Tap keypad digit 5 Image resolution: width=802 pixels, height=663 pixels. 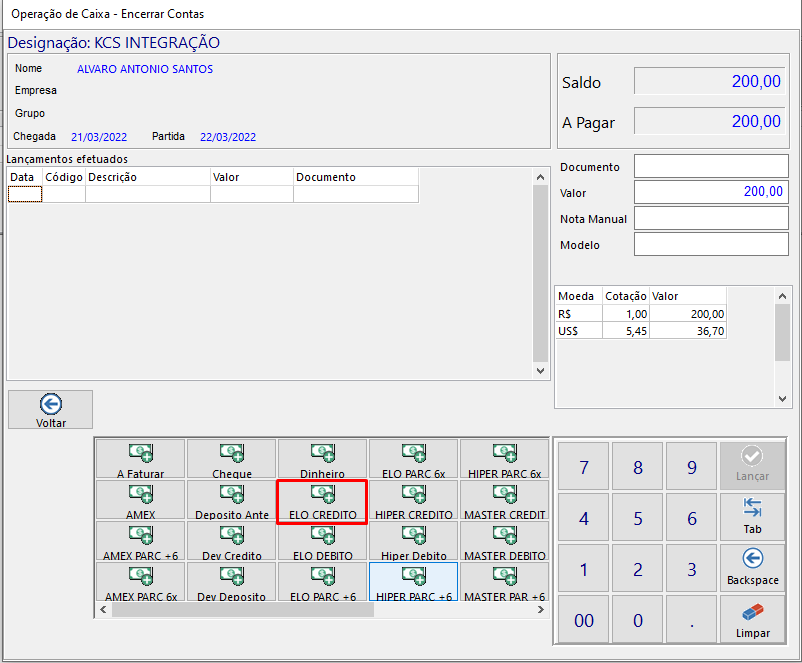click(638, 517)
